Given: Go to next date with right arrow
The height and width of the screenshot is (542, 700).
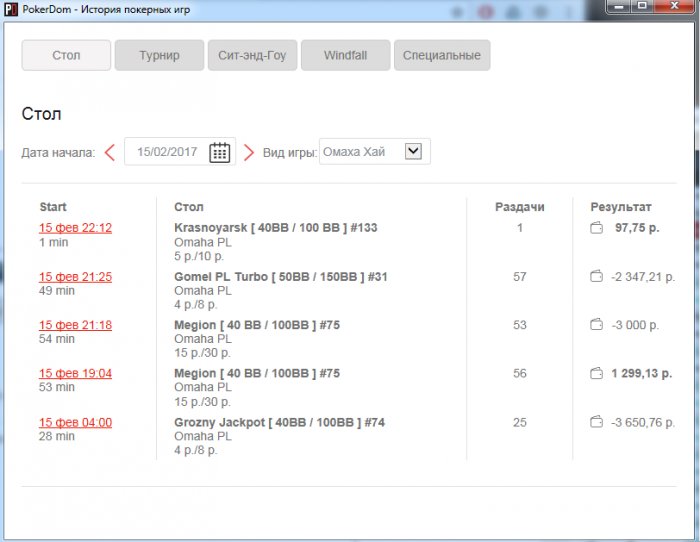Looking at the screenshot, I should (x=249, y=152).
